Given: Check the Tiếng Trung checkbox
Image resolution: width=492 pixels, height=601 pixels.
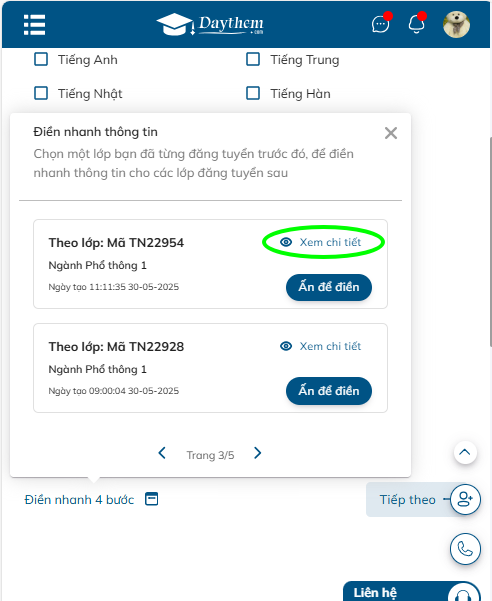Looking at the screenshot, I should pos(253,59).
